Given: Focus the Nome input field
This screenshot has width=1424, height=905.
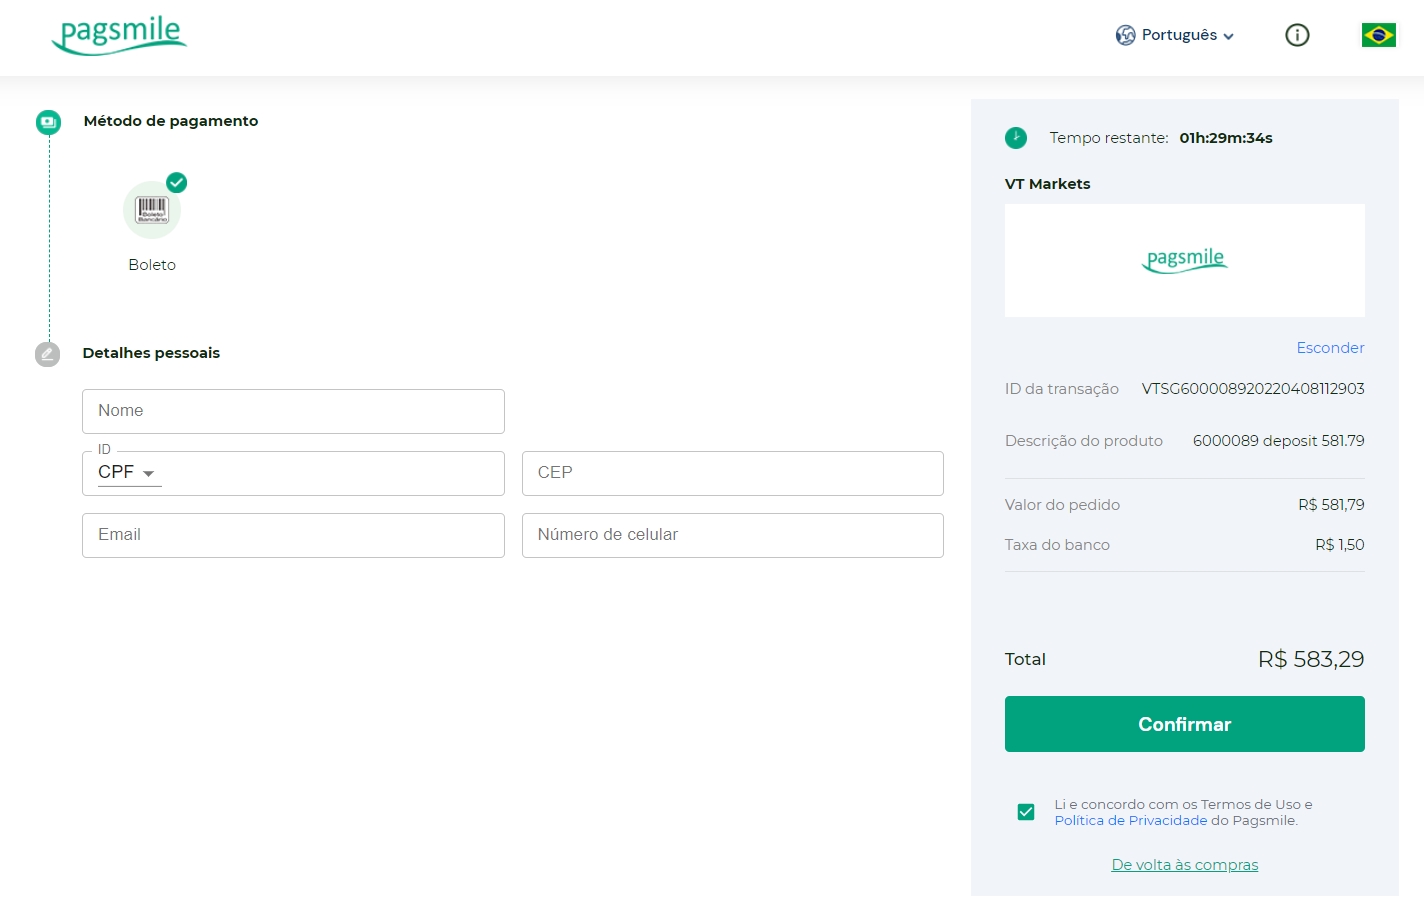Looking at the screenshot, I should 293,411.
